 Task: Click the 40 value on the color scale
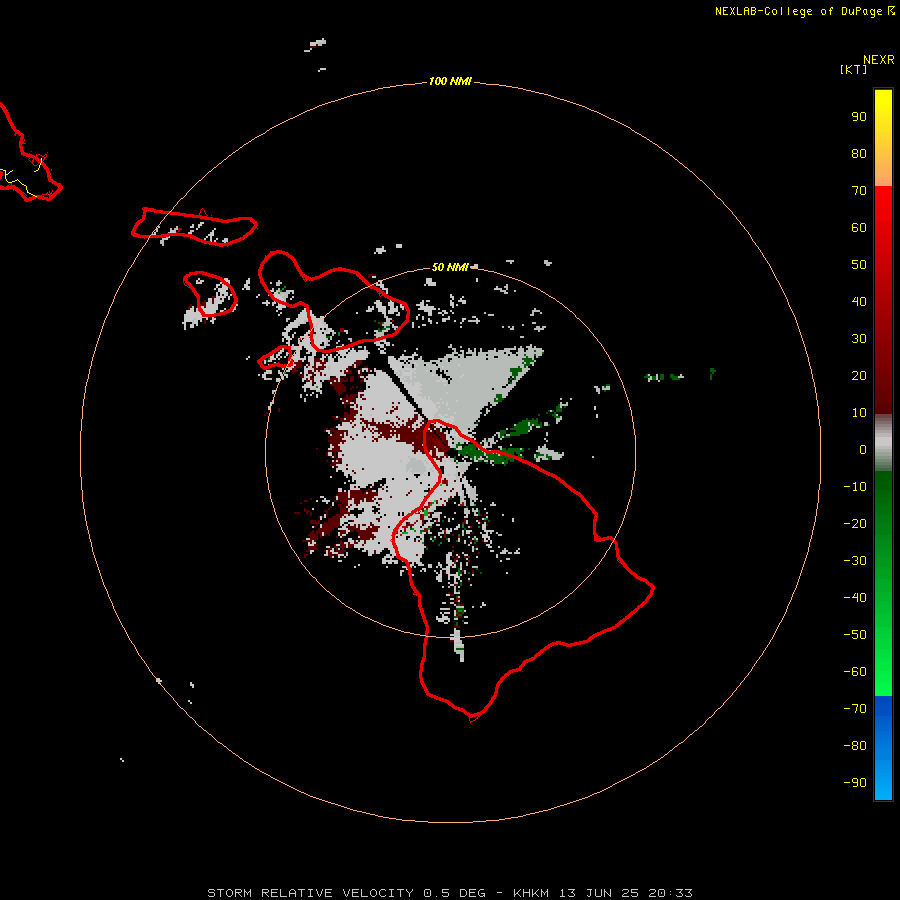859,302
